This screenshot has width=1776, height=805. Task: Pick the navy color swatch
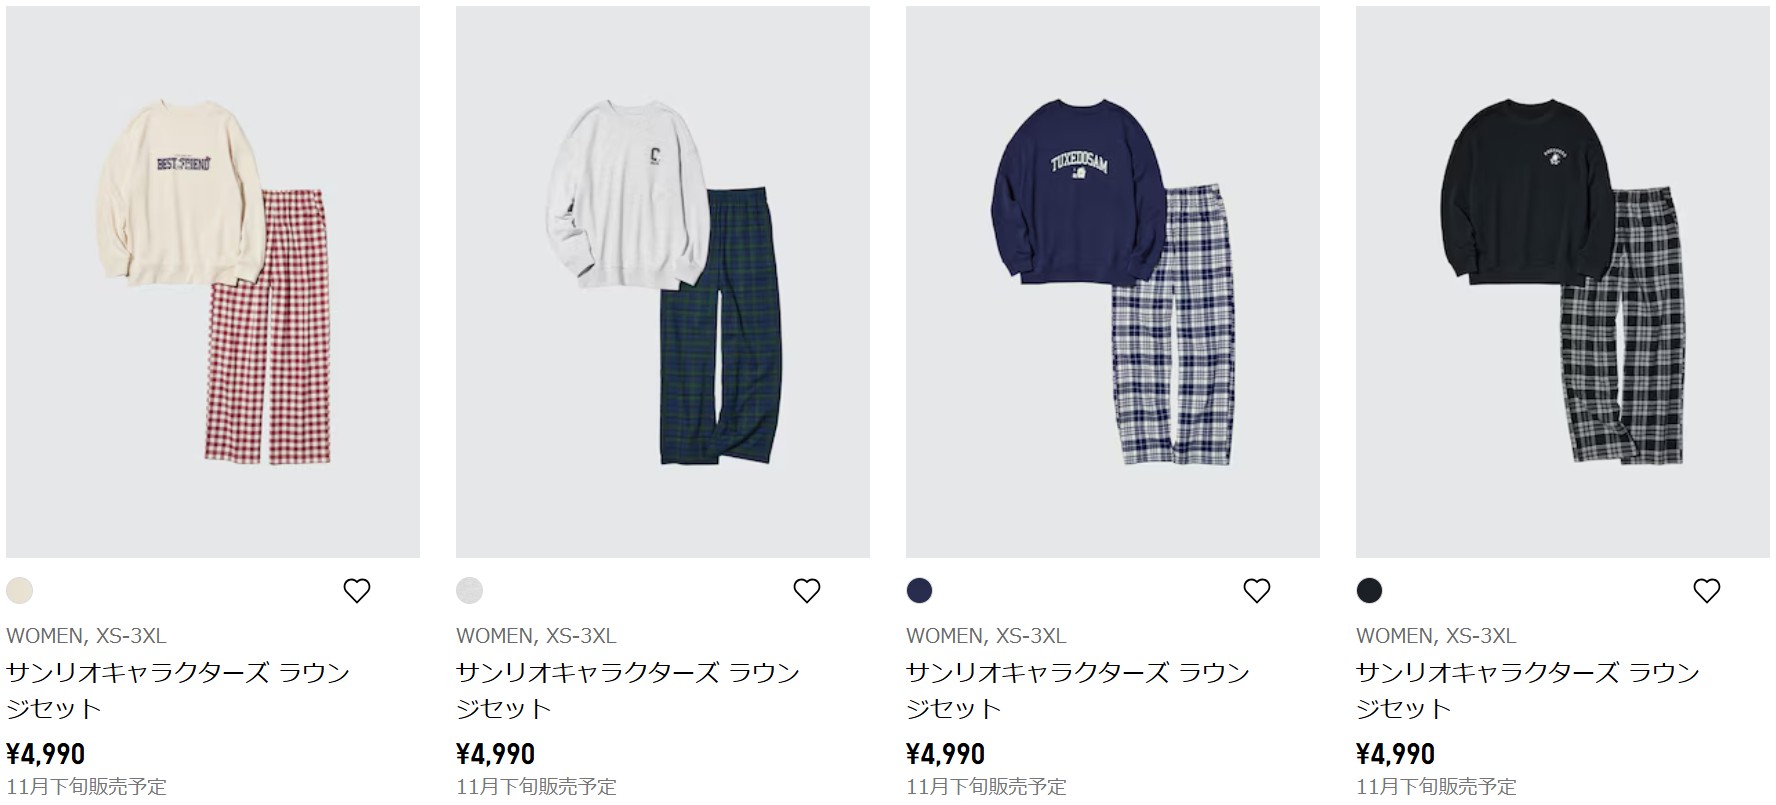click(920, 591)
